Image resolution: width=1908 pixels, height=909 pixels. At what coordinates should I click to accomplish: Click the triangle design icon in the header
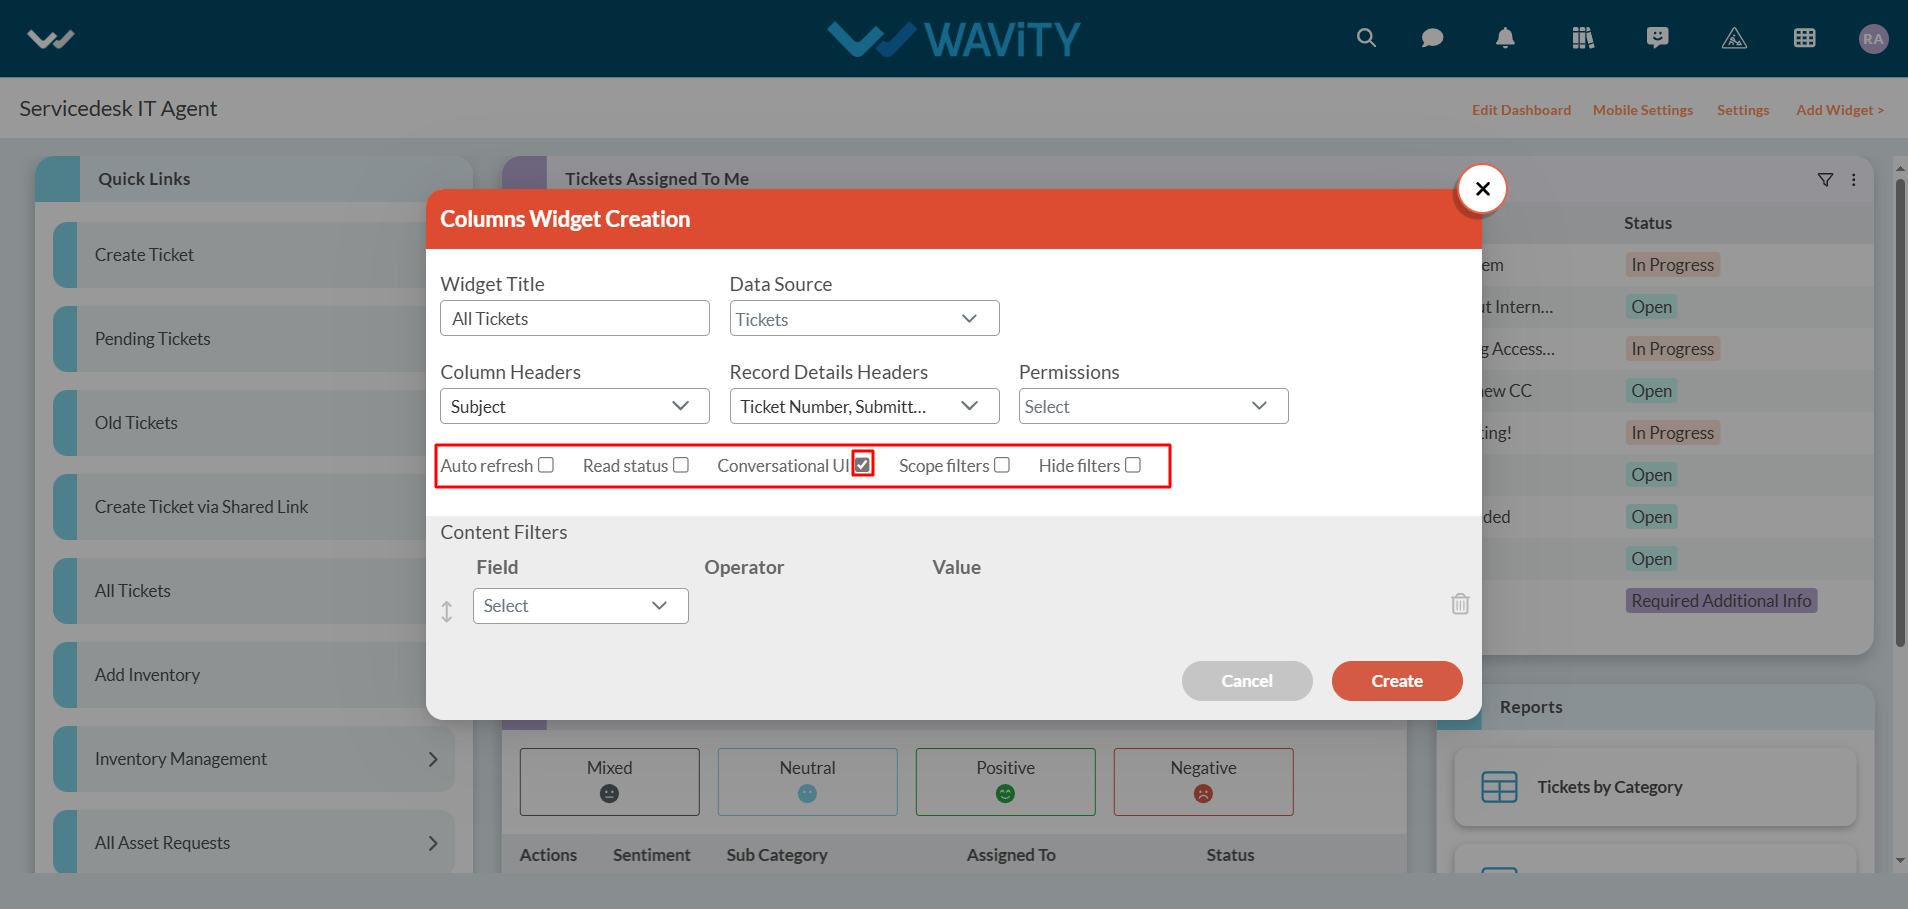coord(1734,38)
